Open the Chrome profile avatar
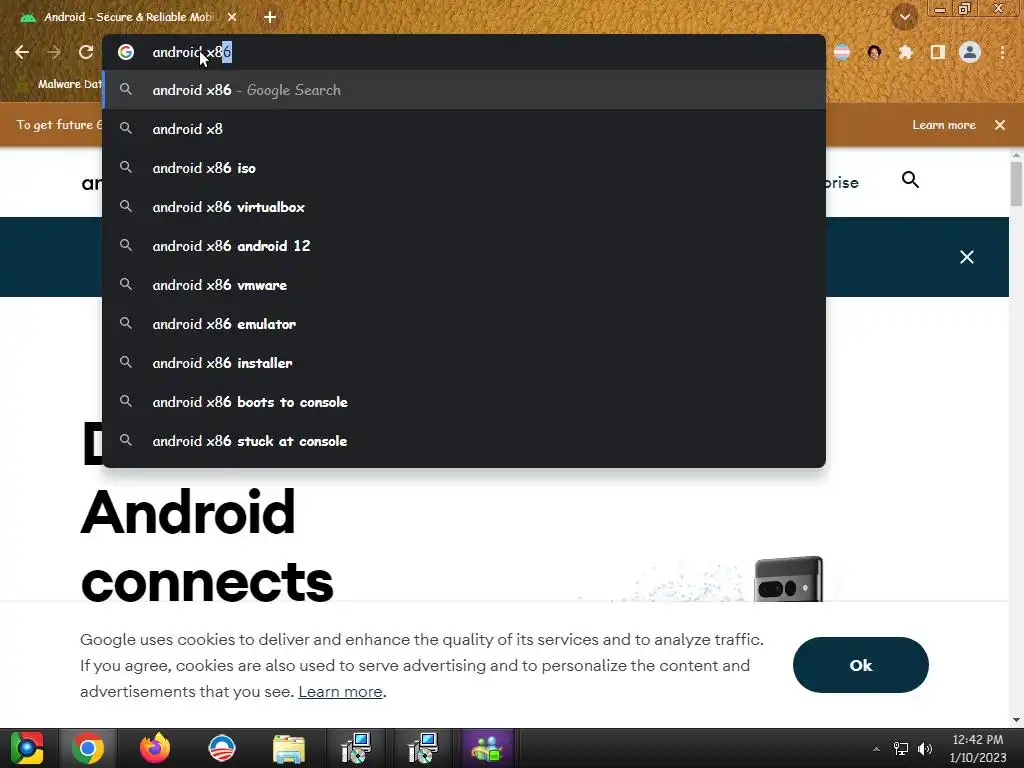The width and height of the screenshot is (1024, 768). (970, 52)
